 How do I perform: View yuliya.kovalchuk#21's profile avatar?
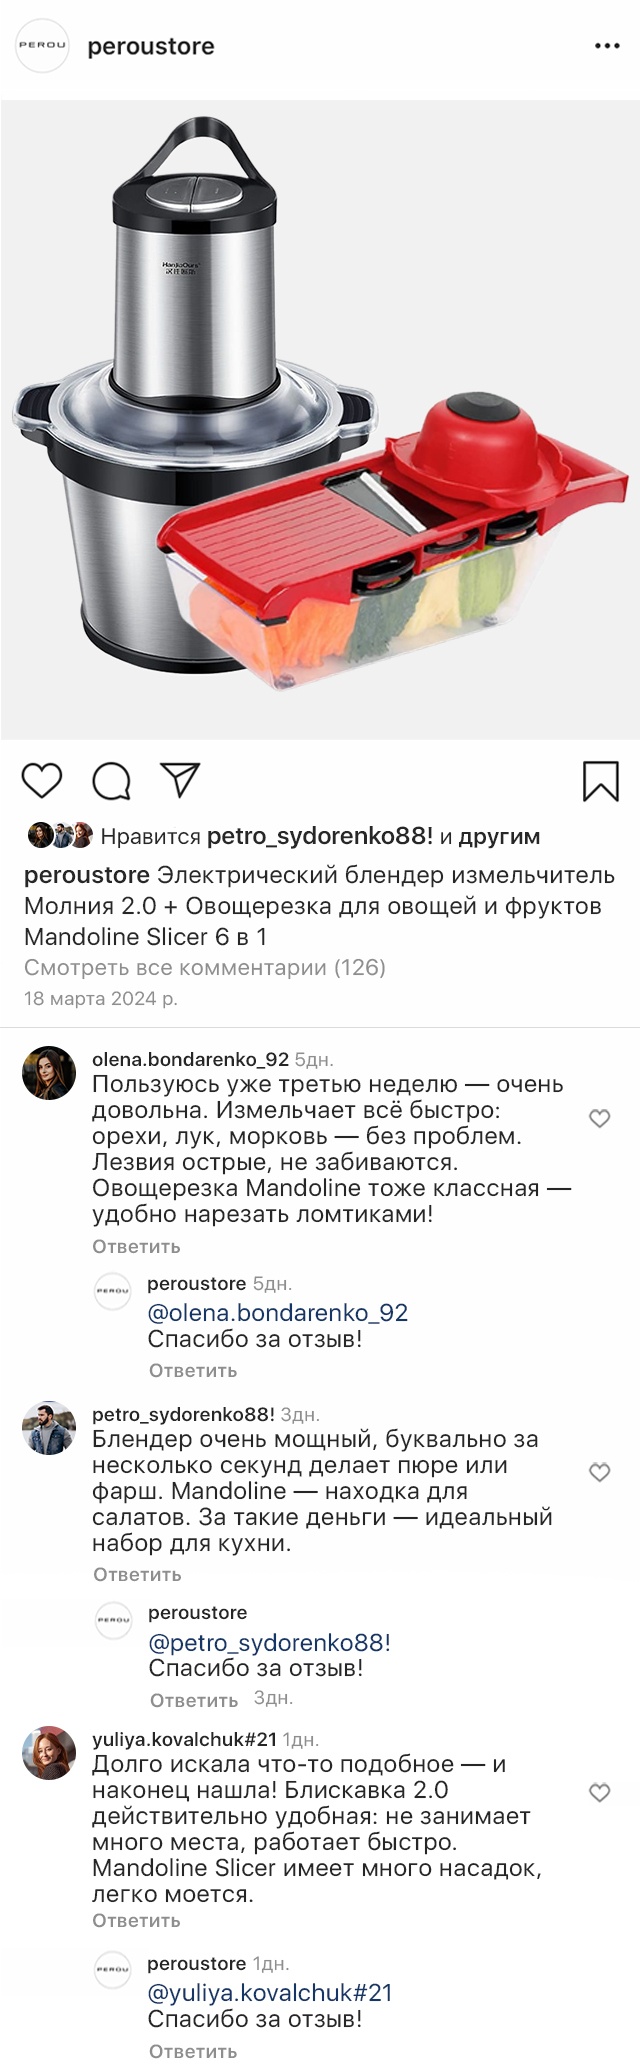(x=49, y=1753)
